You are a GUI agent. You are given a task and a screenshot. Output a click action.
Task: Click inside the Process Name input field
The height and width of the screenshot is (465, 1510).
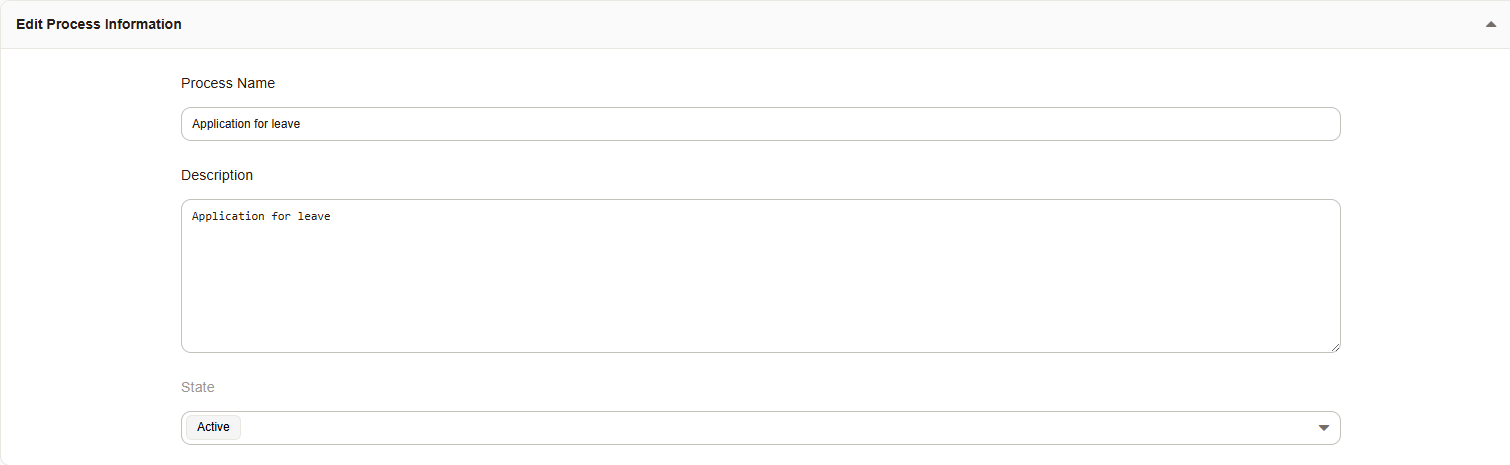coord(760,124)
